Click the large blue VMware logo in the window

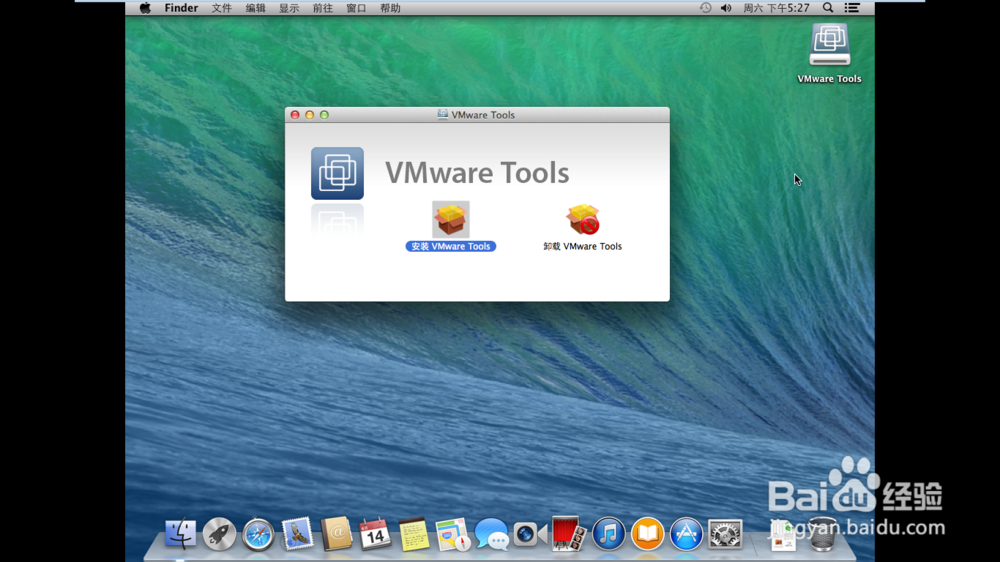pos(337,174)
